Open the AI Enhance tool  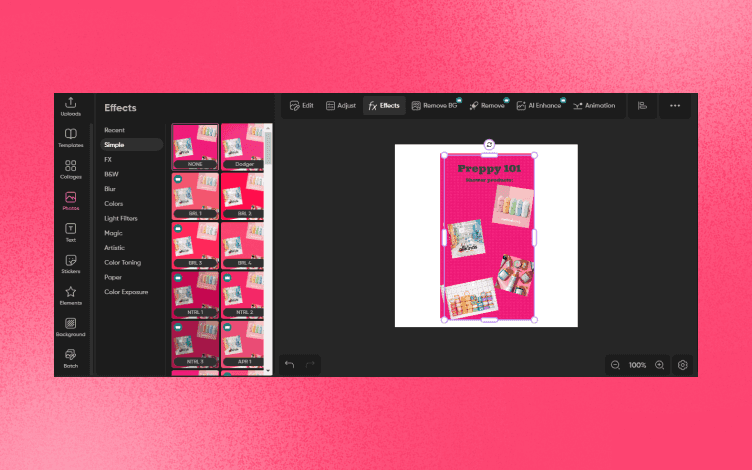click(x=539, y=106)
